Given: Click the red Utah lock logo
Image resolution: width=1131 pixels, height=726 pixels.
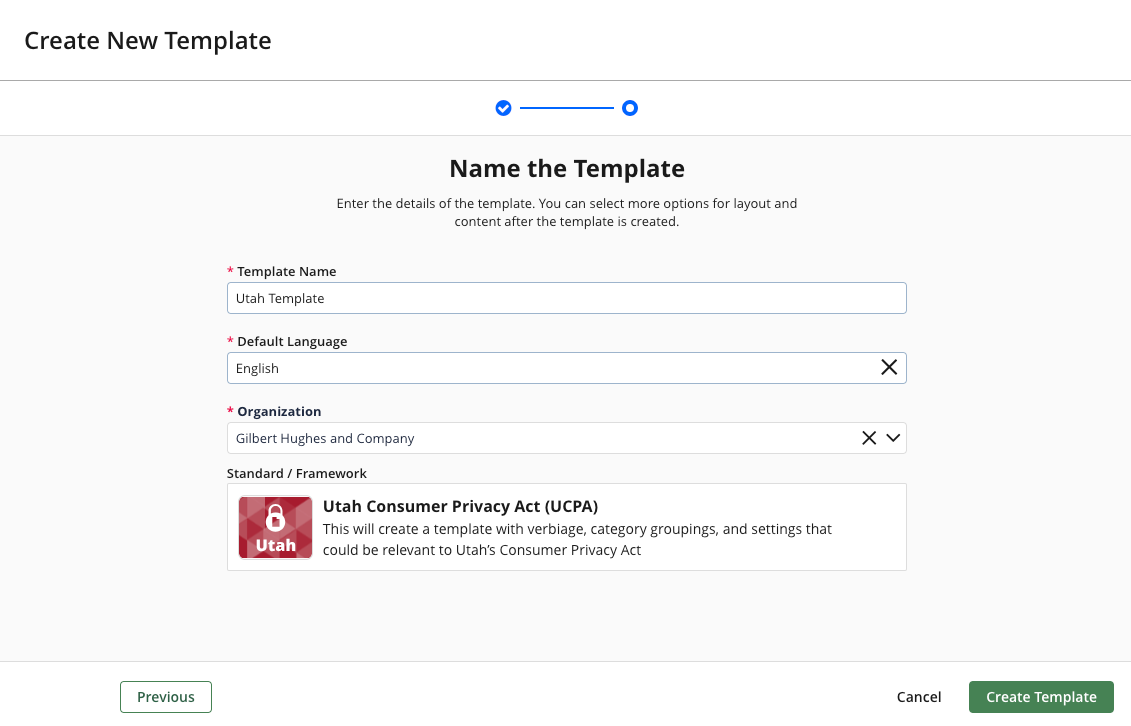Looking at the screenshot, I should coord(275,527).
